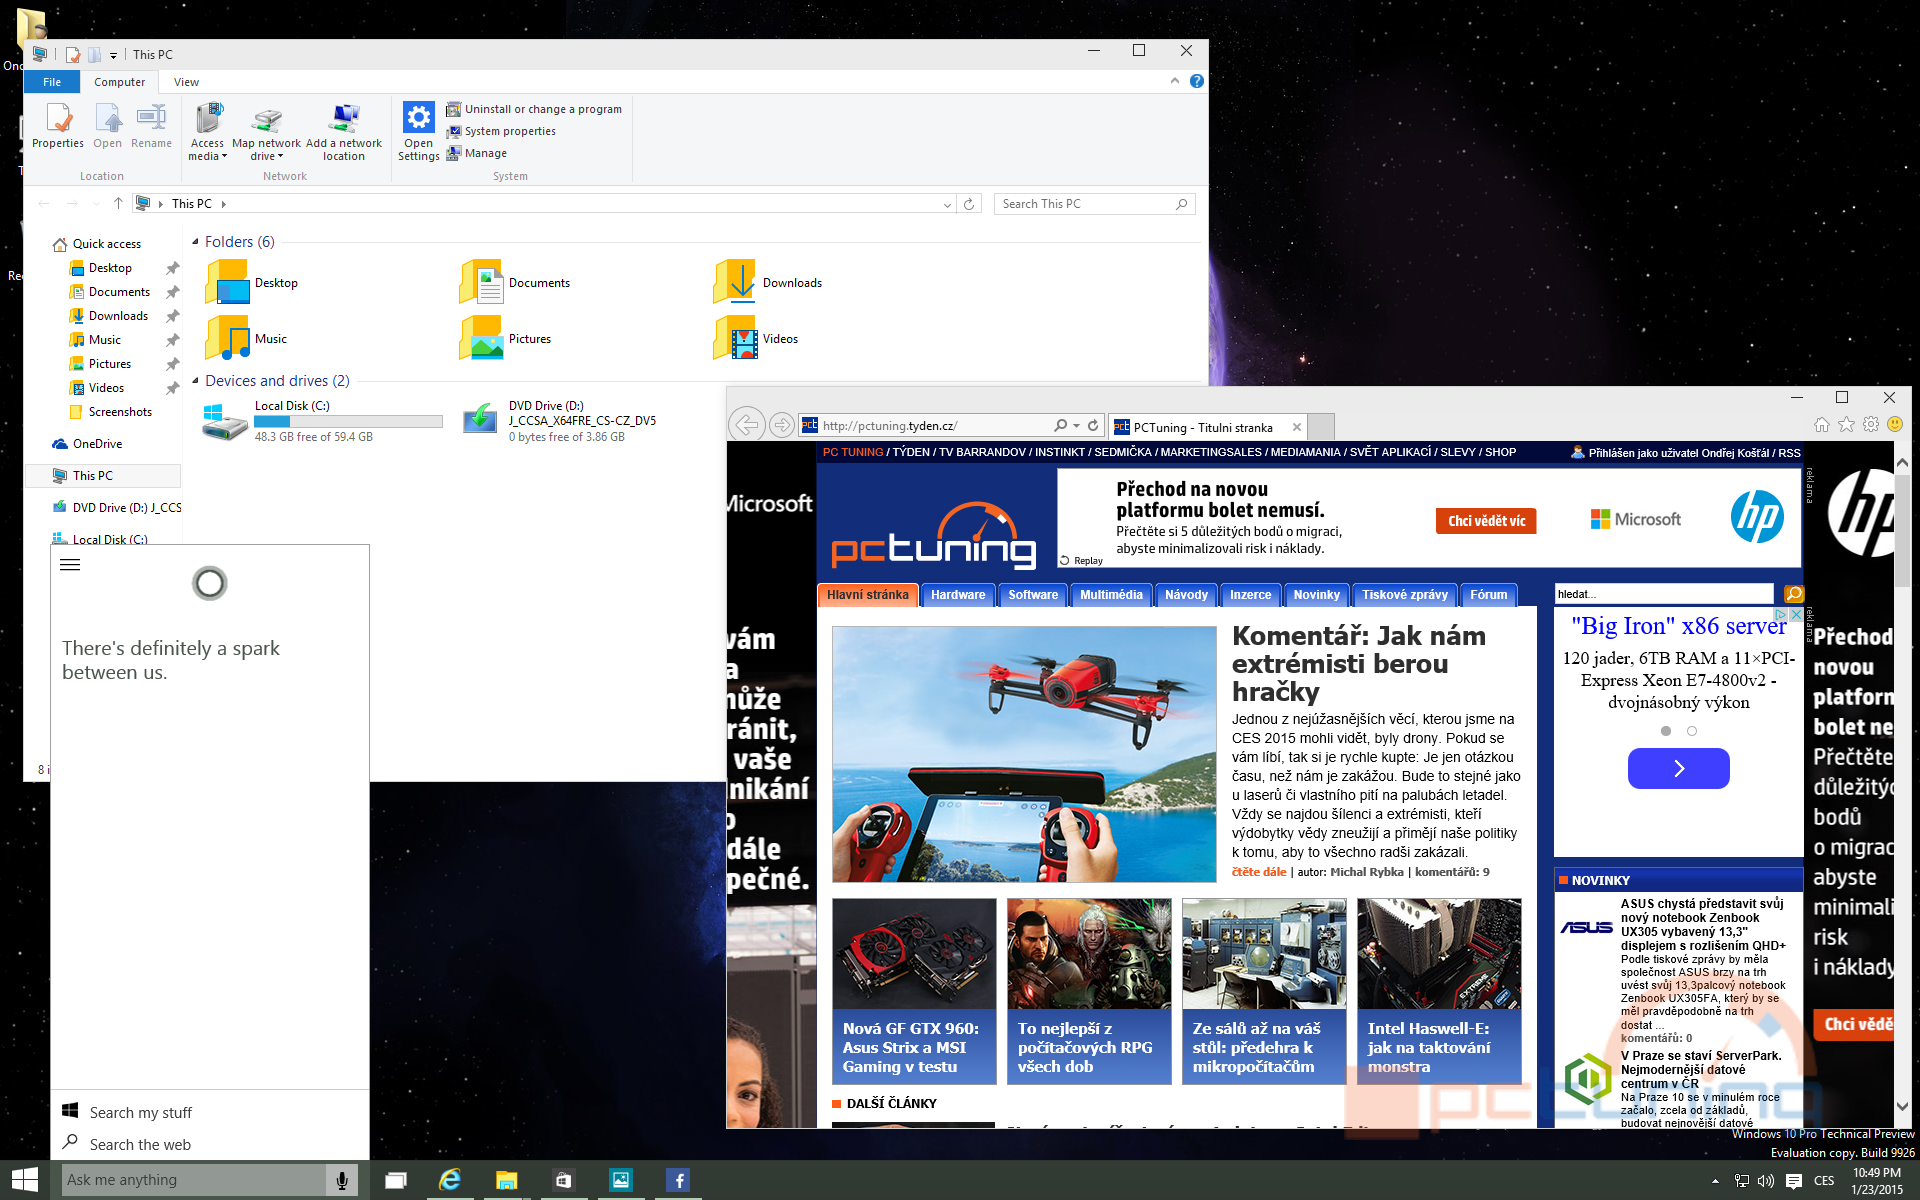Collapse the Devices and drives group
The width and height of the screenshot is (1920, 1200).
196,381
